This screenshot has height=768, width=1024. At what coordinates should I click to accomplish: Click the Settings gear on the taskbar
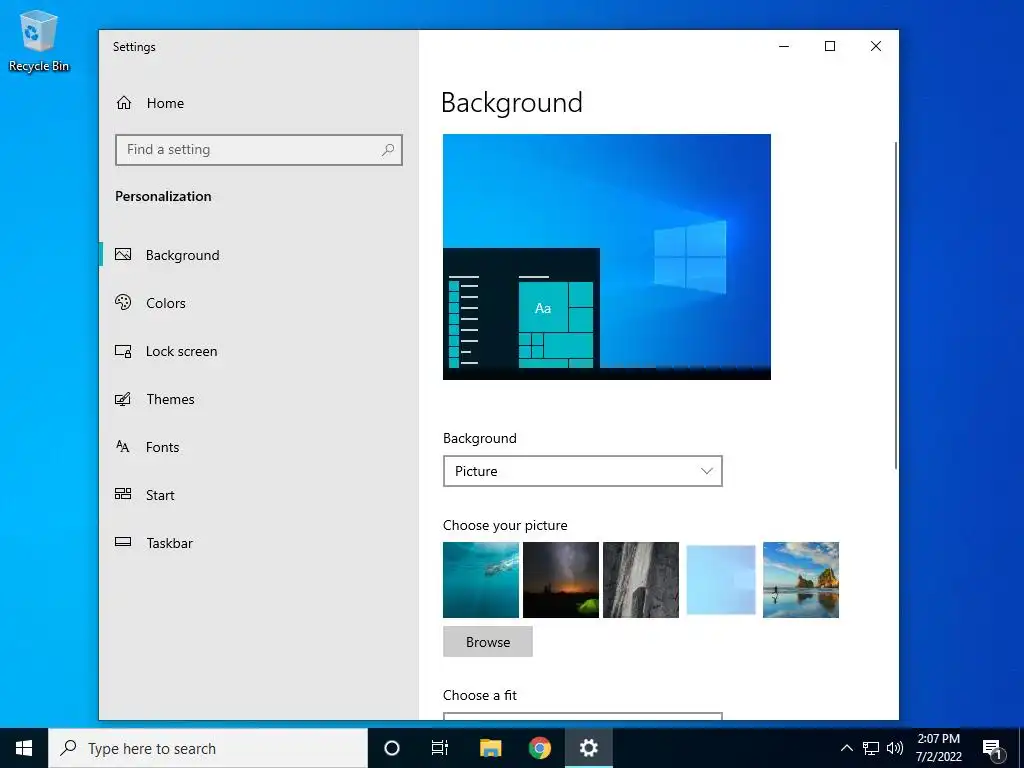[x=588, y=748]
